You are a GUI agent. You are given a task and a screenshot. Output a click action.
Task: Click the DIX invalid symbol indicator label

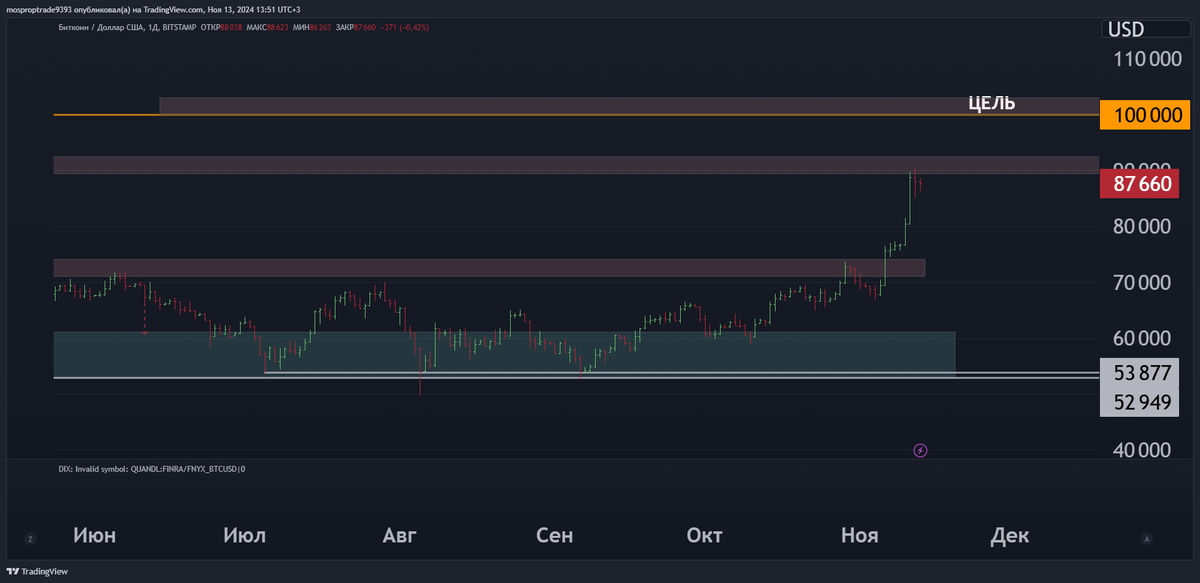pos(152,468)
